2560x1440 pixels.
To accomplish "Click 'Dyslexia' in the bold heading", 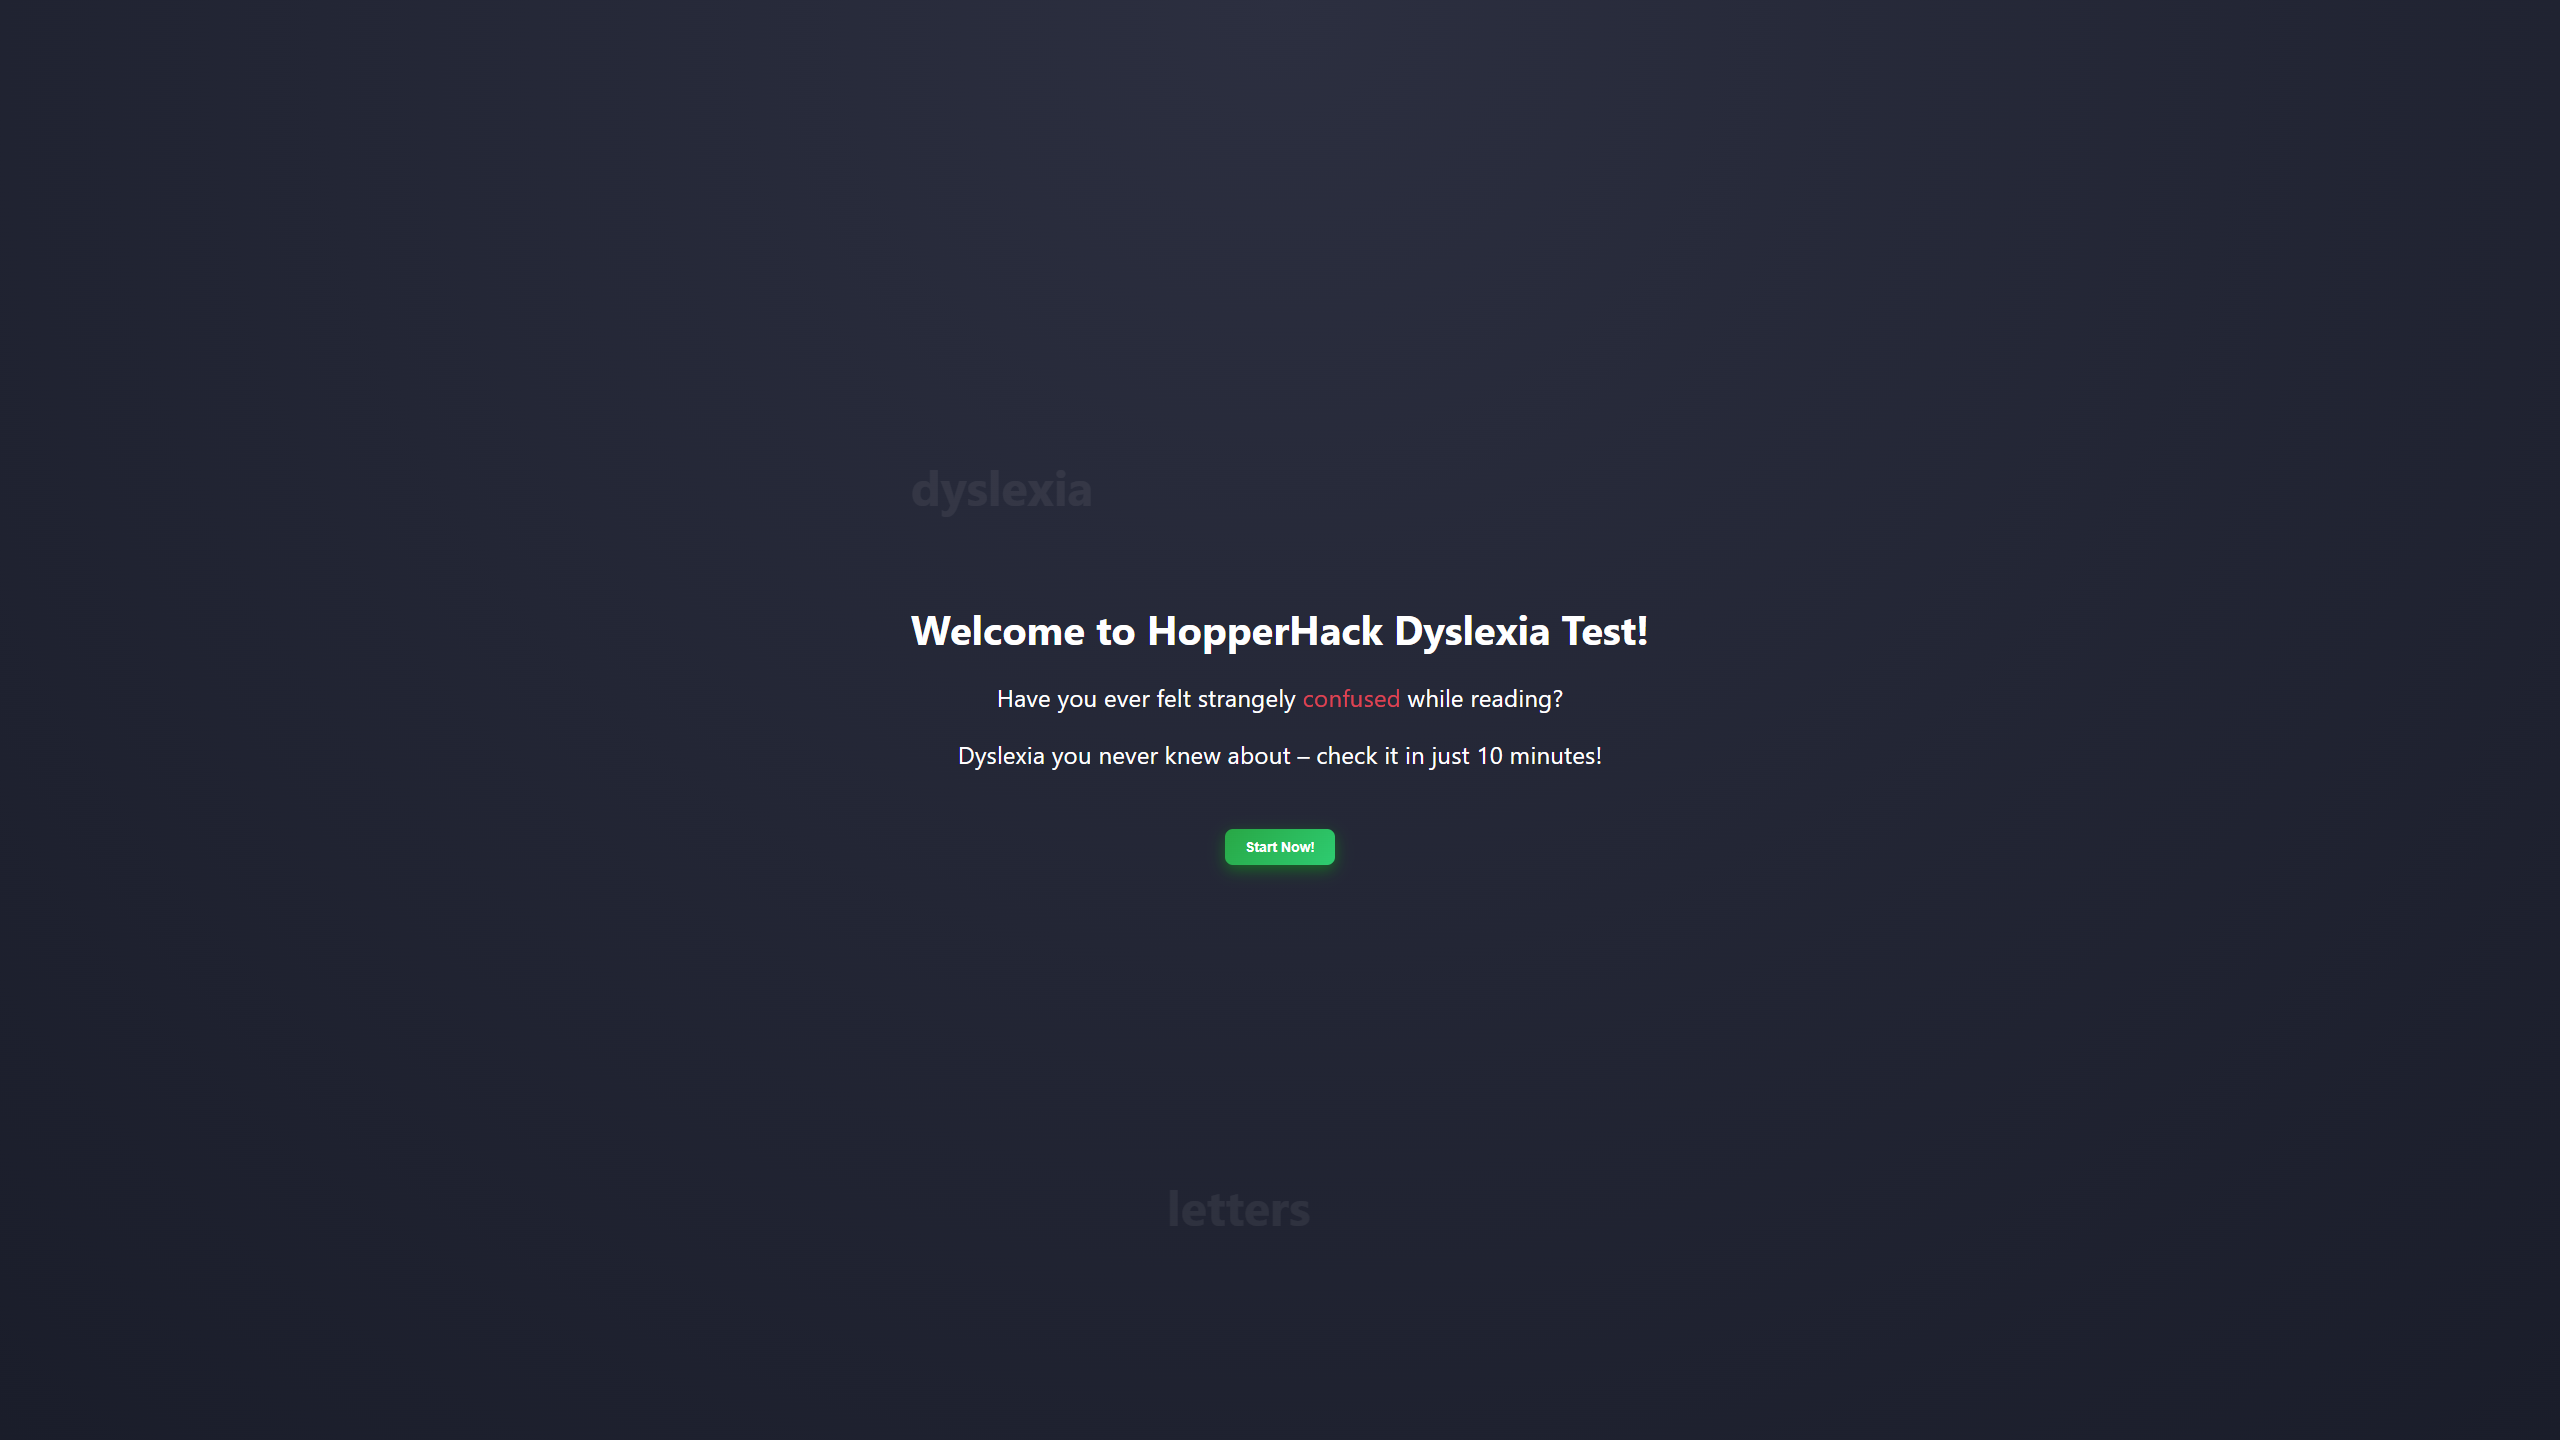I will [1471, 631].
